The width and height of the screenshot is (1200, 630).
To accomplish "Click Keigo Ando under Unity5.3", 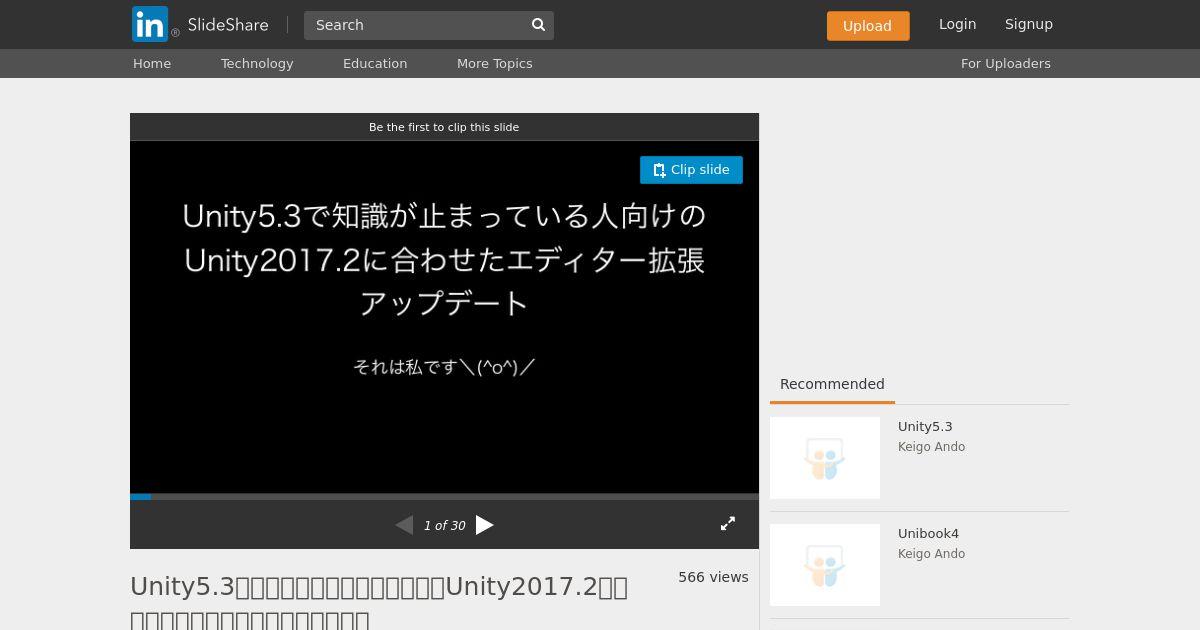I will 931,447.
